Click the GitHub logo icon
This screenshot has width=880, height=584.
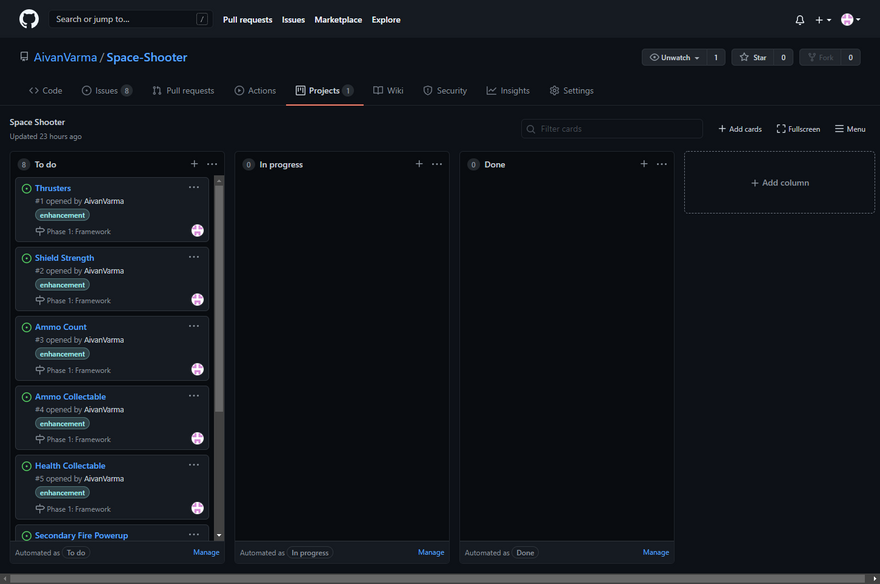coord(29,19)
